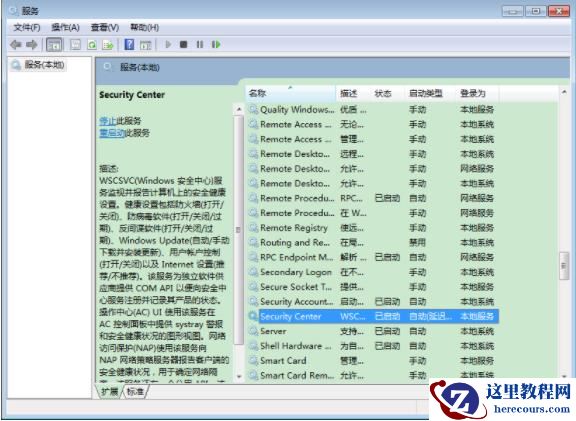Viewport: 576px width, 421px height.
Task: Click the Refresh toolbar icon
Action: point(92,45)
